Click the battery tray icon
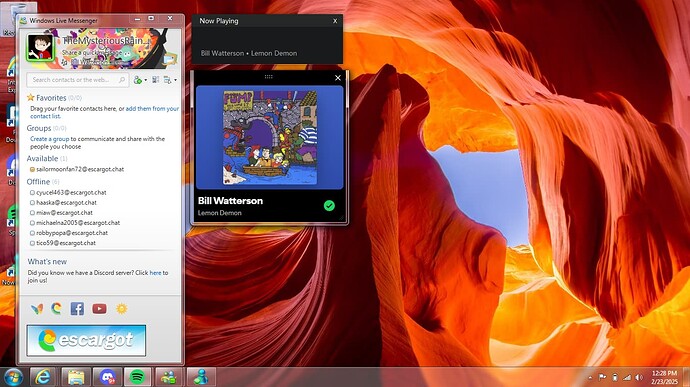Screen dimensions: 690x387 pyautogui.click(x=615, y=377)
